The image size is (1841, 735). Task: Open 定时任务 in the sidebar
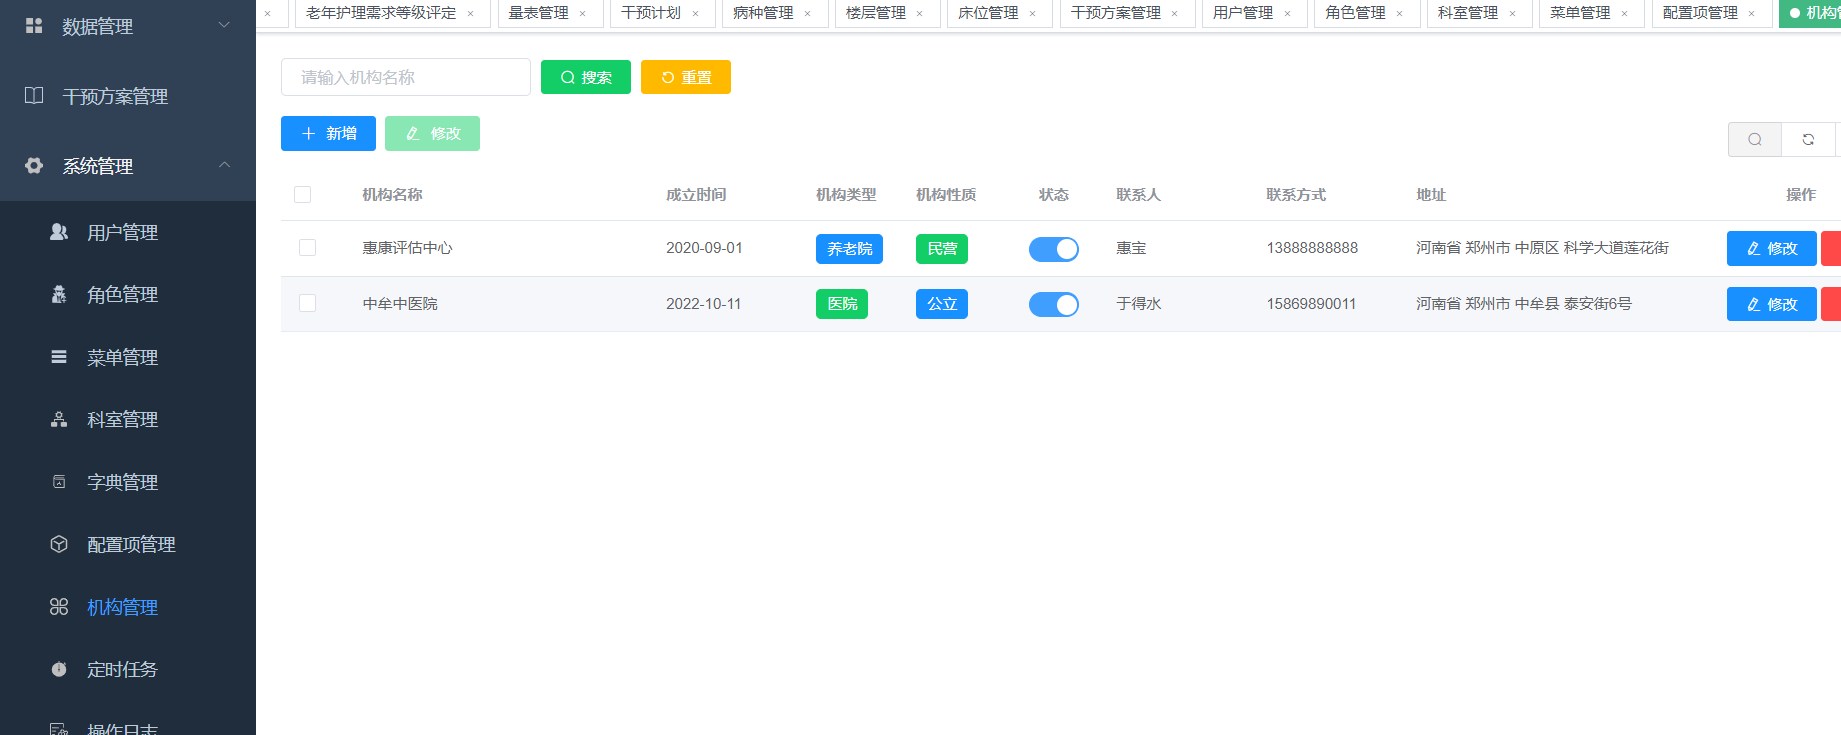coord(122,670)
